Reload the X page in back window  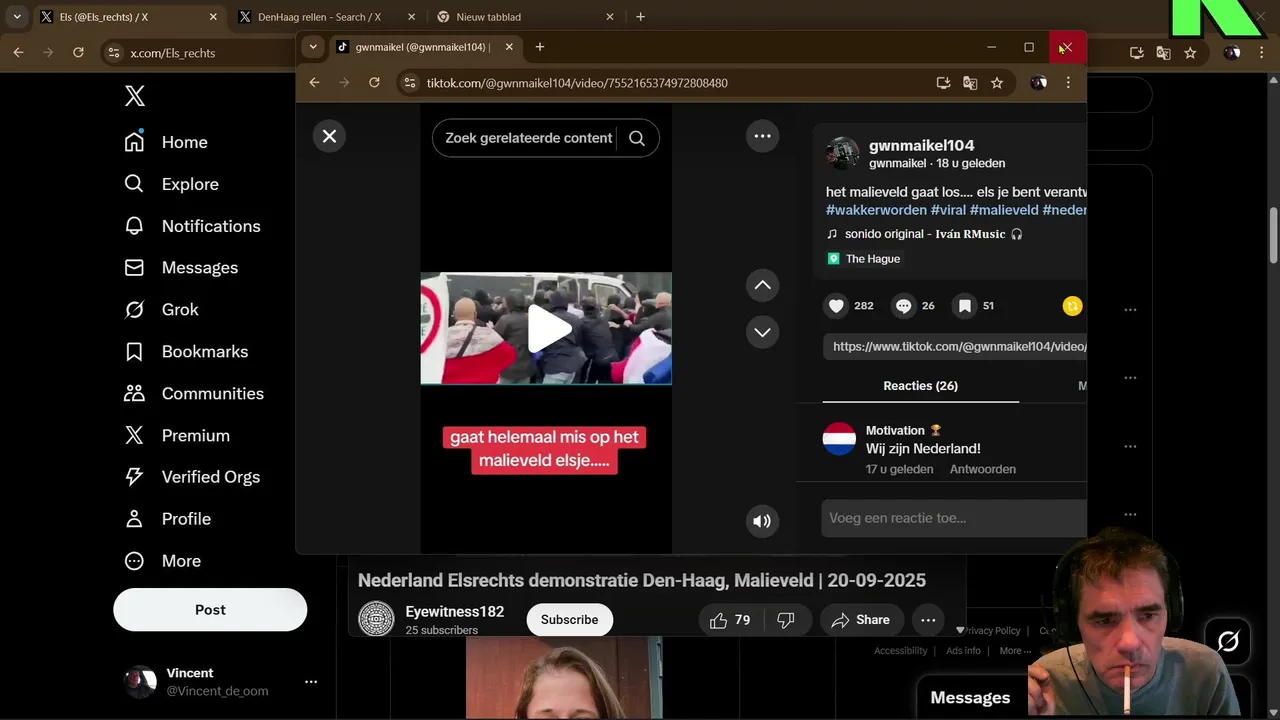pos(78,53)
